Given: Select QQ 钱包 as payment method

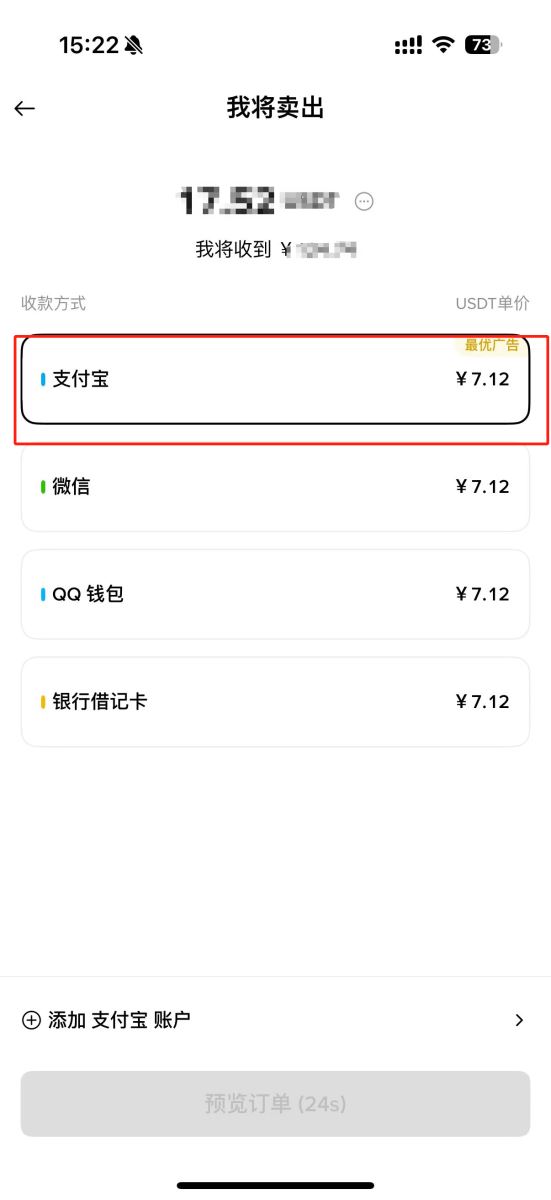Looking at the screenshot, I should click(275, 594).
